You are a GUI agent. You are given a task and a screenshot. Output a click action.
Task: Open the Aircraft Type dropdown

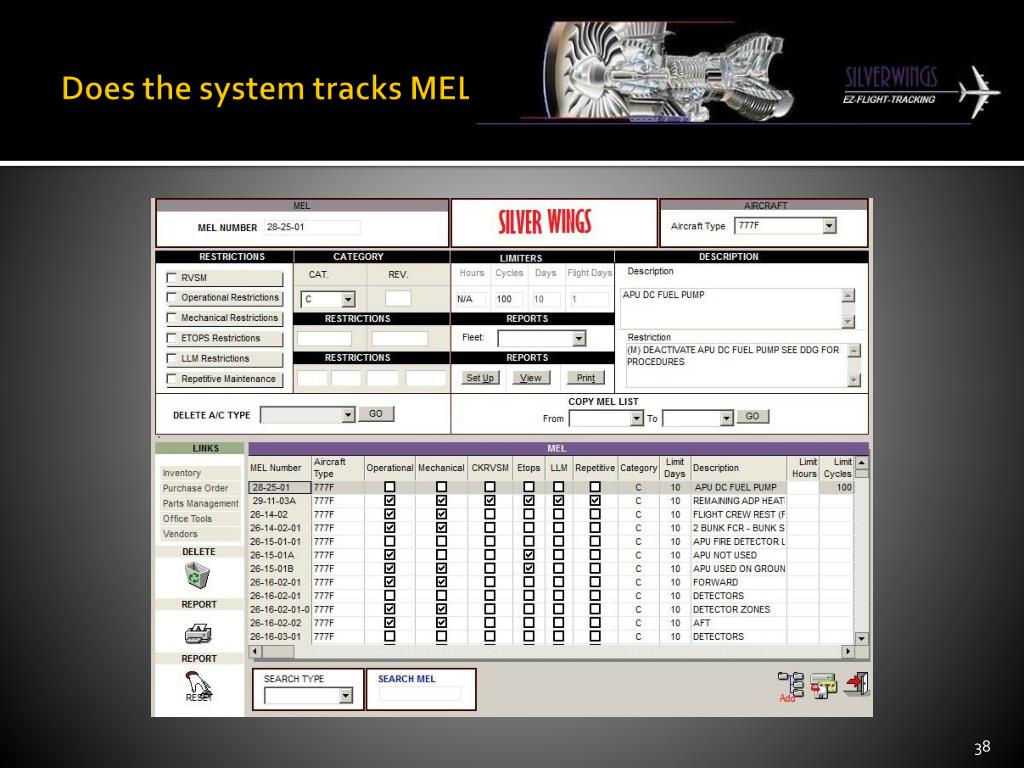[829, 226]
